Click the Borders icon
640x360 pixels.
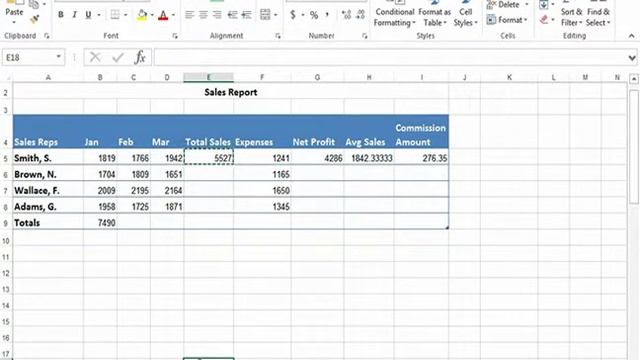click(115, 15)
